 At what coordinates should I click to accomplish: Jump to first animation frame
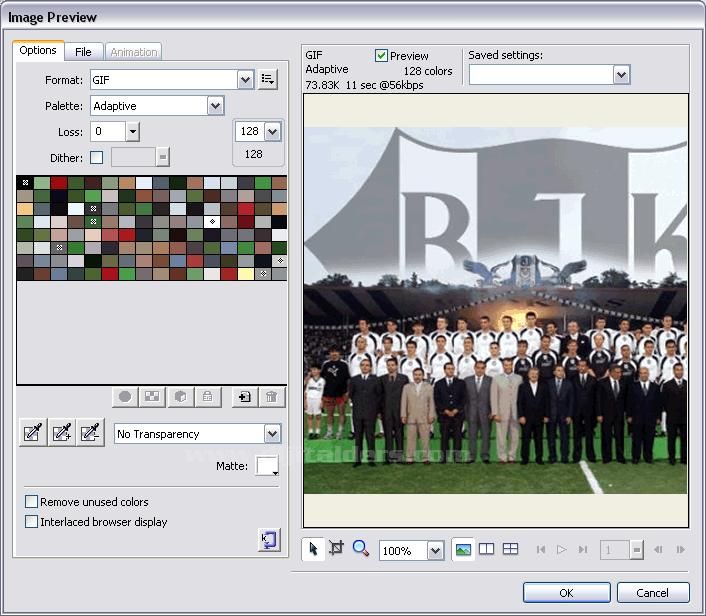click(541, 549)
